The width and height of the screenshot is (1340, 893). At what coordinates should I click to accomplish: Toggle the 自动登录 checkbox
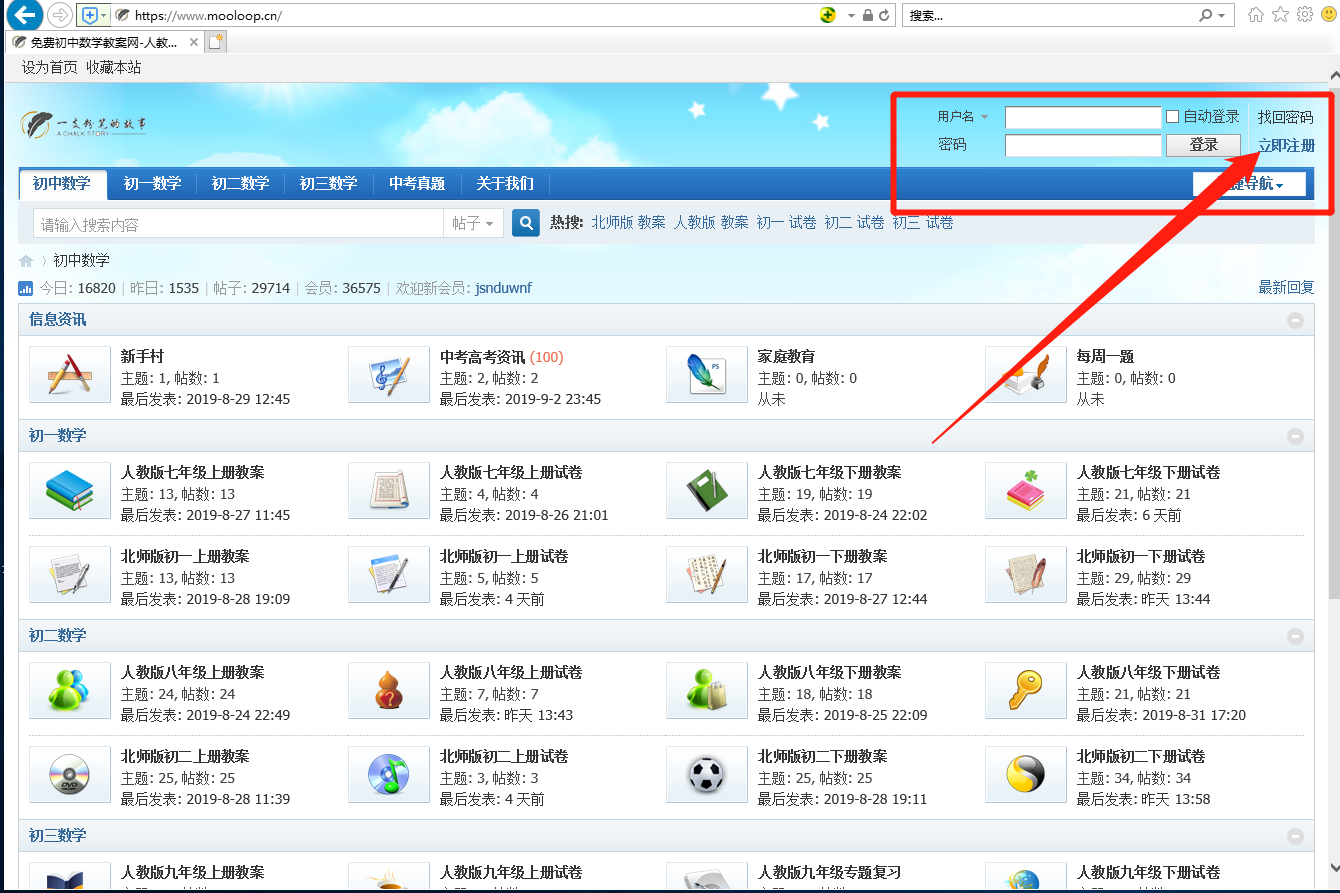click(1173, 117)
